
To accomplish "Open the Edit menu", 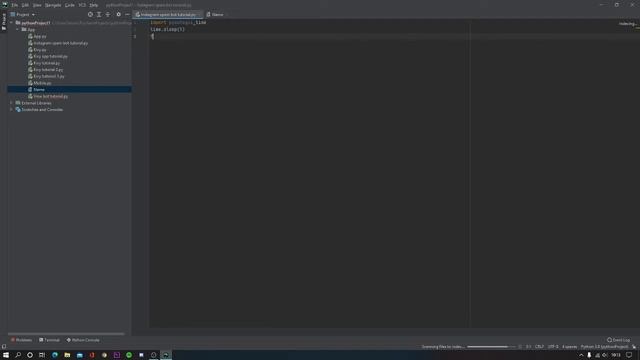I will [25, 5].
